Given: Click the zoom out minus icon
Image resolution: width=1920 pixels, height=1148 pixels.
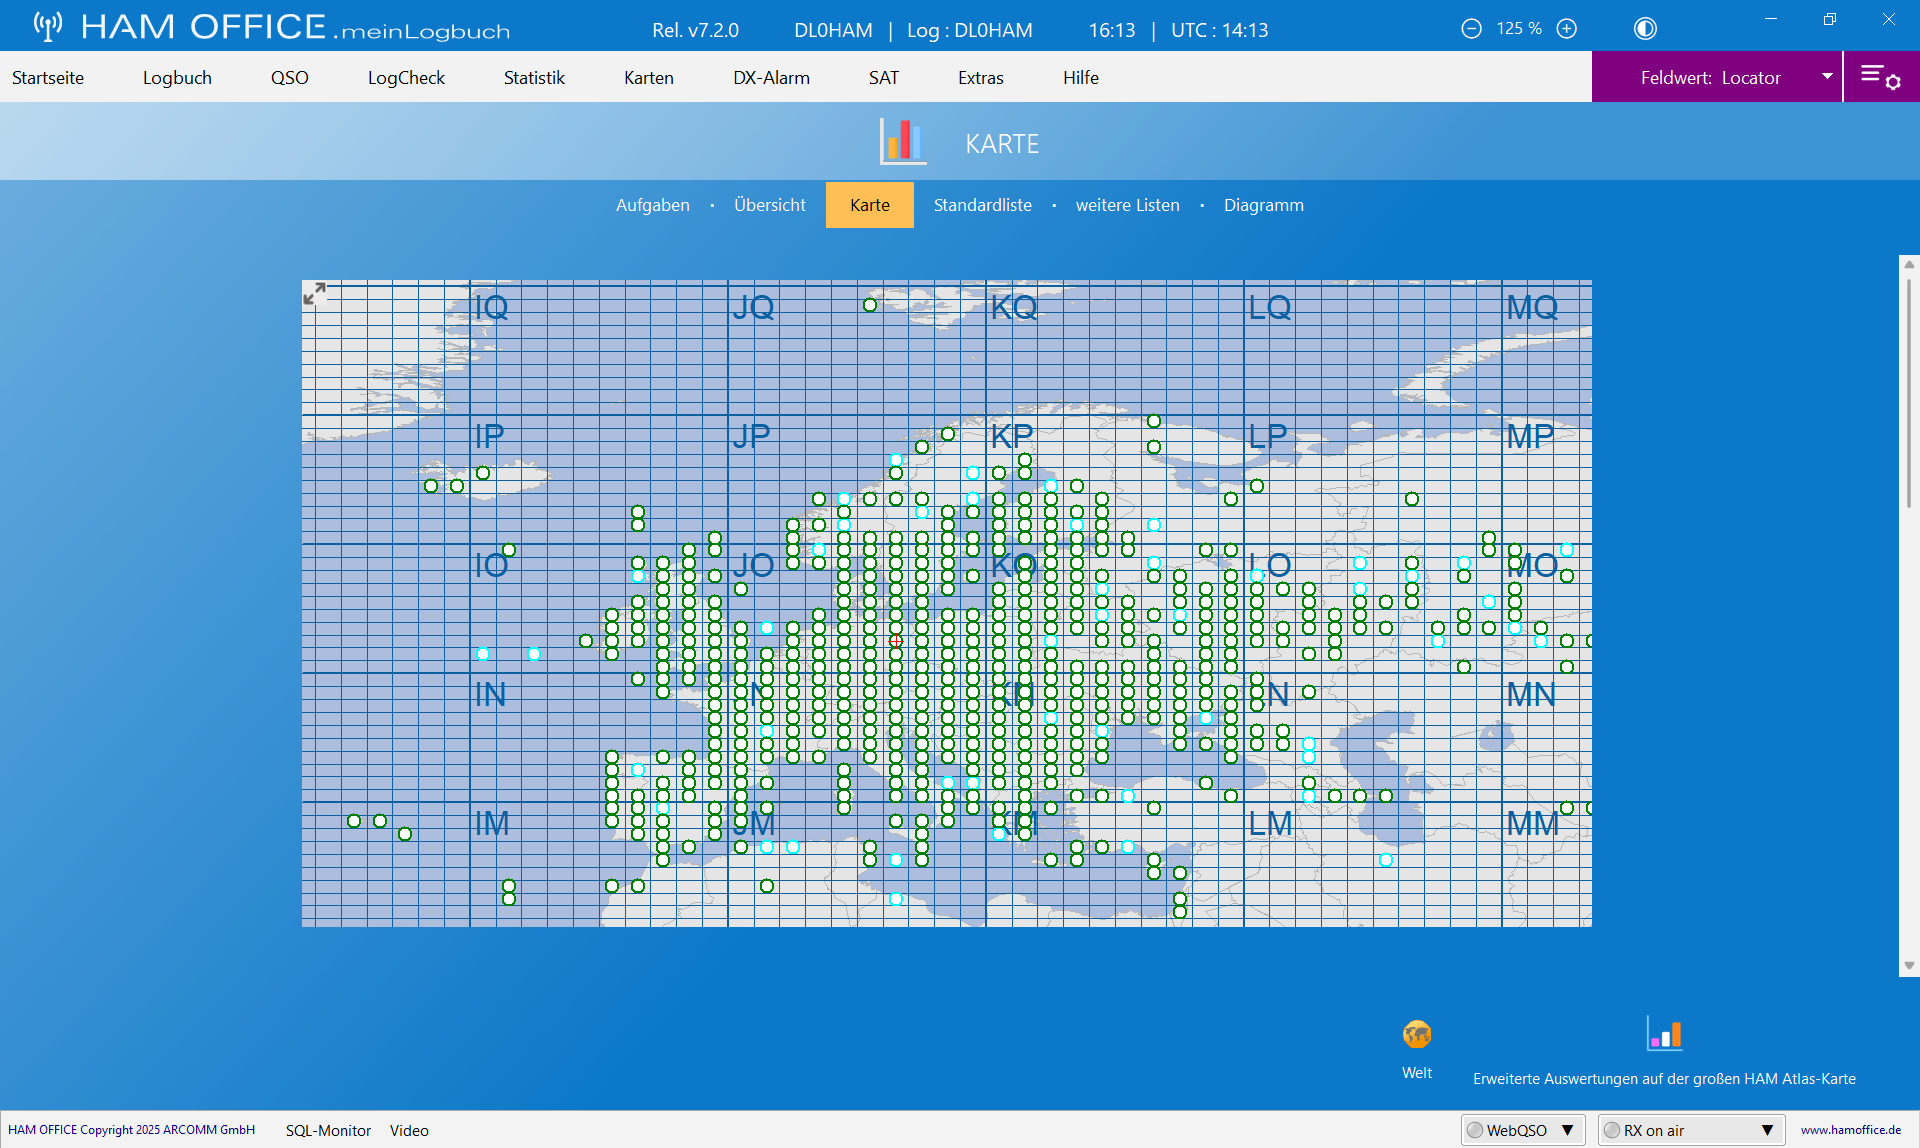Looking at the screenshot, I should [x=1471, y=29].
